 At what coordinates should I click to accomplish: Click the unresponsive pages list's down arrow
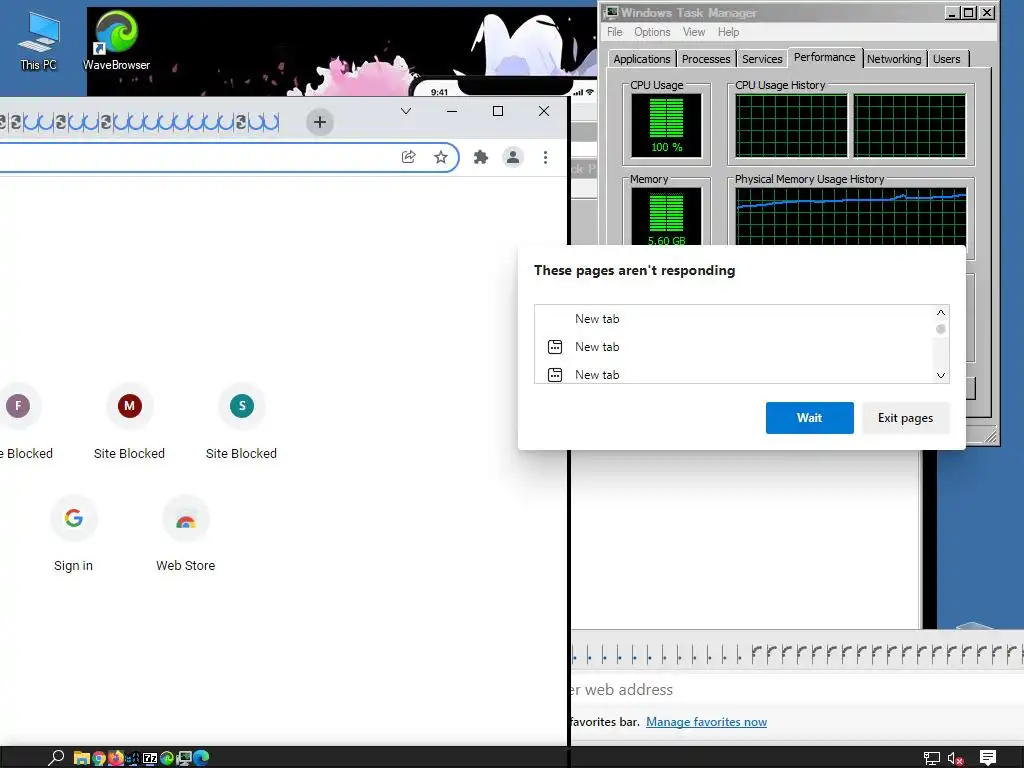coord(940,376)
